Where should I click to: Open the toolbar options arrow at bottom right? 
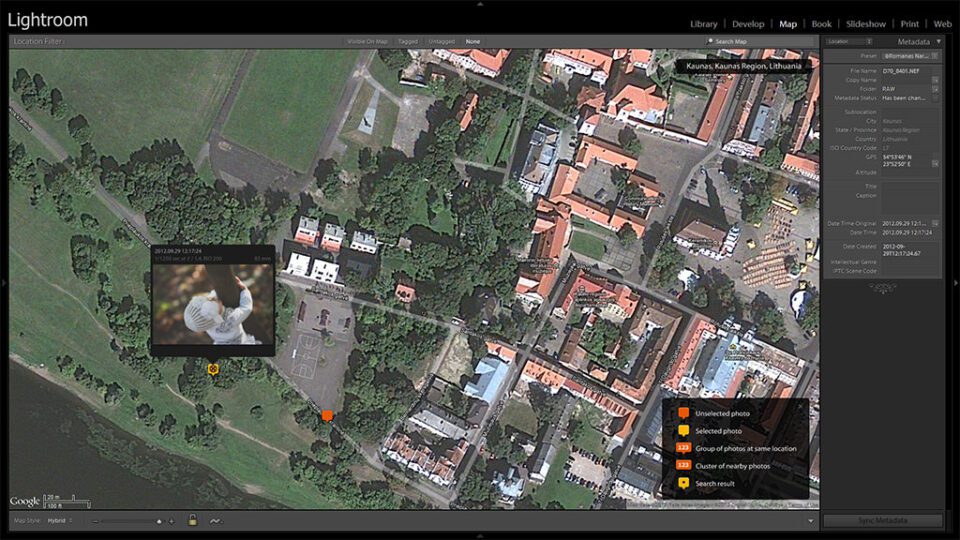[811, 521]
